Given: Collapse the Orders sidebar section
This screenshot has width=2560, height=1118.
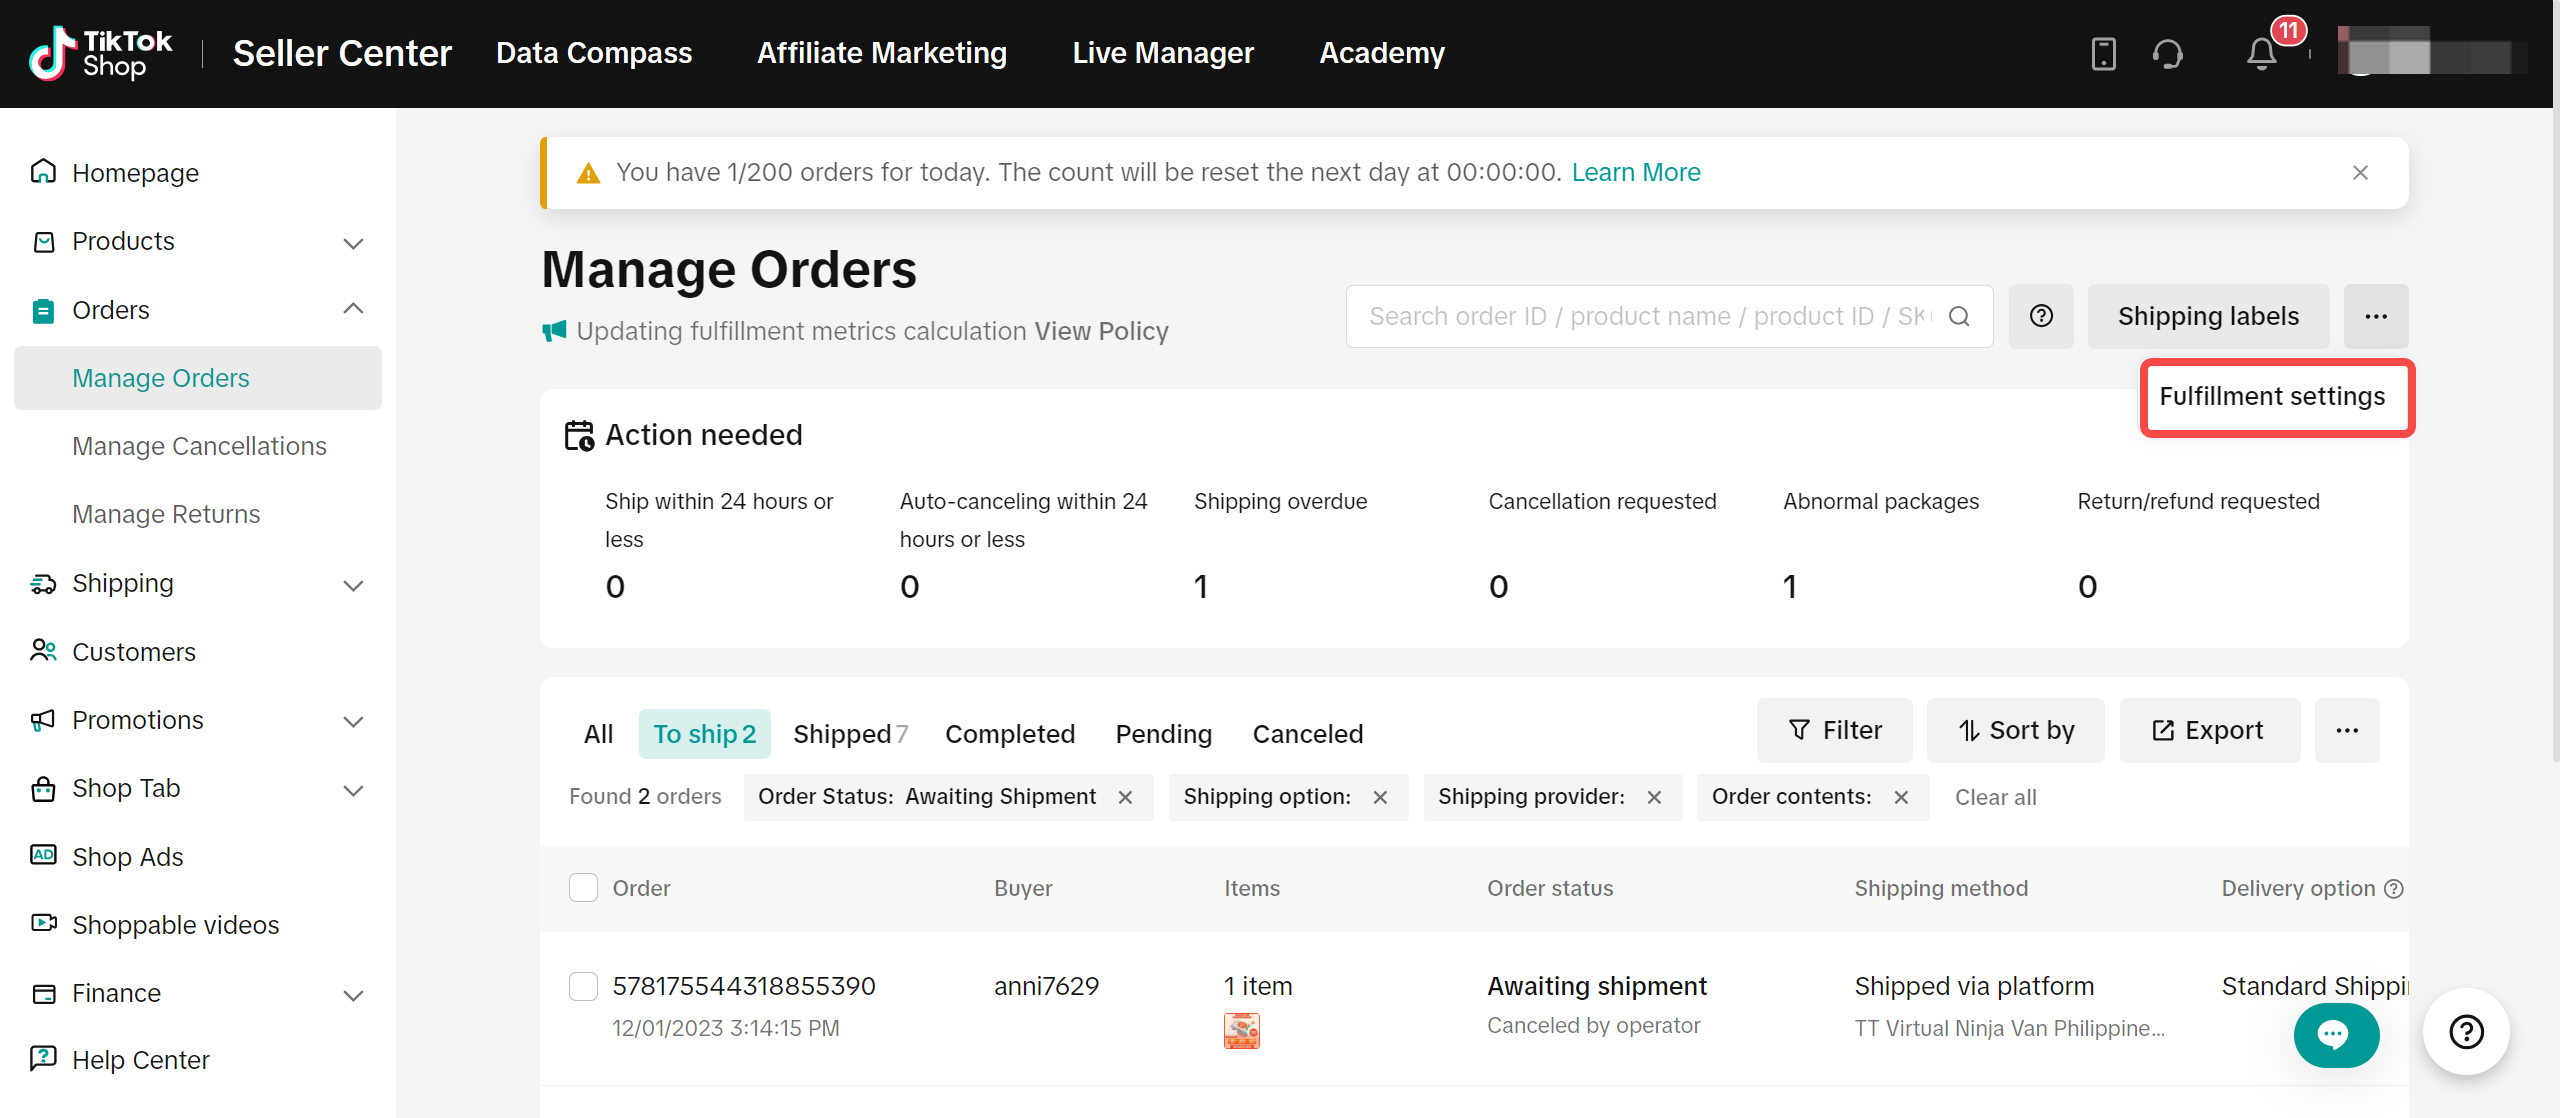Looking at the screenshot, I should point(353,310).
